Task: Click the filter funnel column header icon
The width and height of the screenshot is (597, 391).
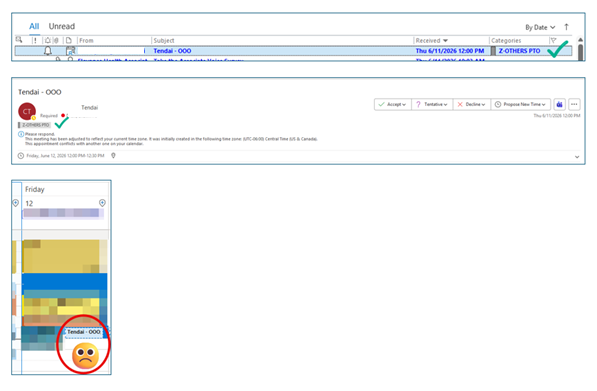Action: tap(554, 40)
